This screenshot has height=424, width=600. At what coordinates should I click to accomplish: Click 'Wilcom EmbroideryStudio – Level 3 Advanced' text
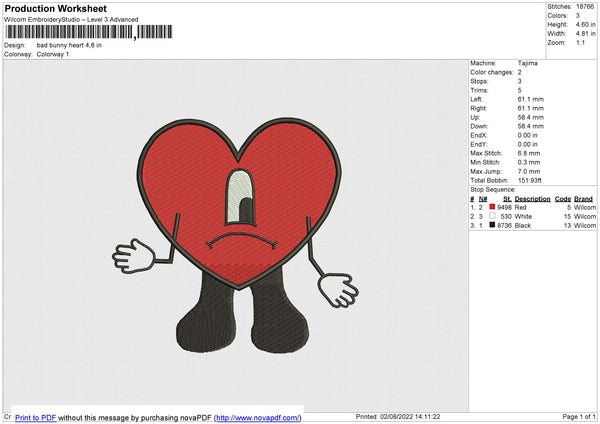[71, 20]
